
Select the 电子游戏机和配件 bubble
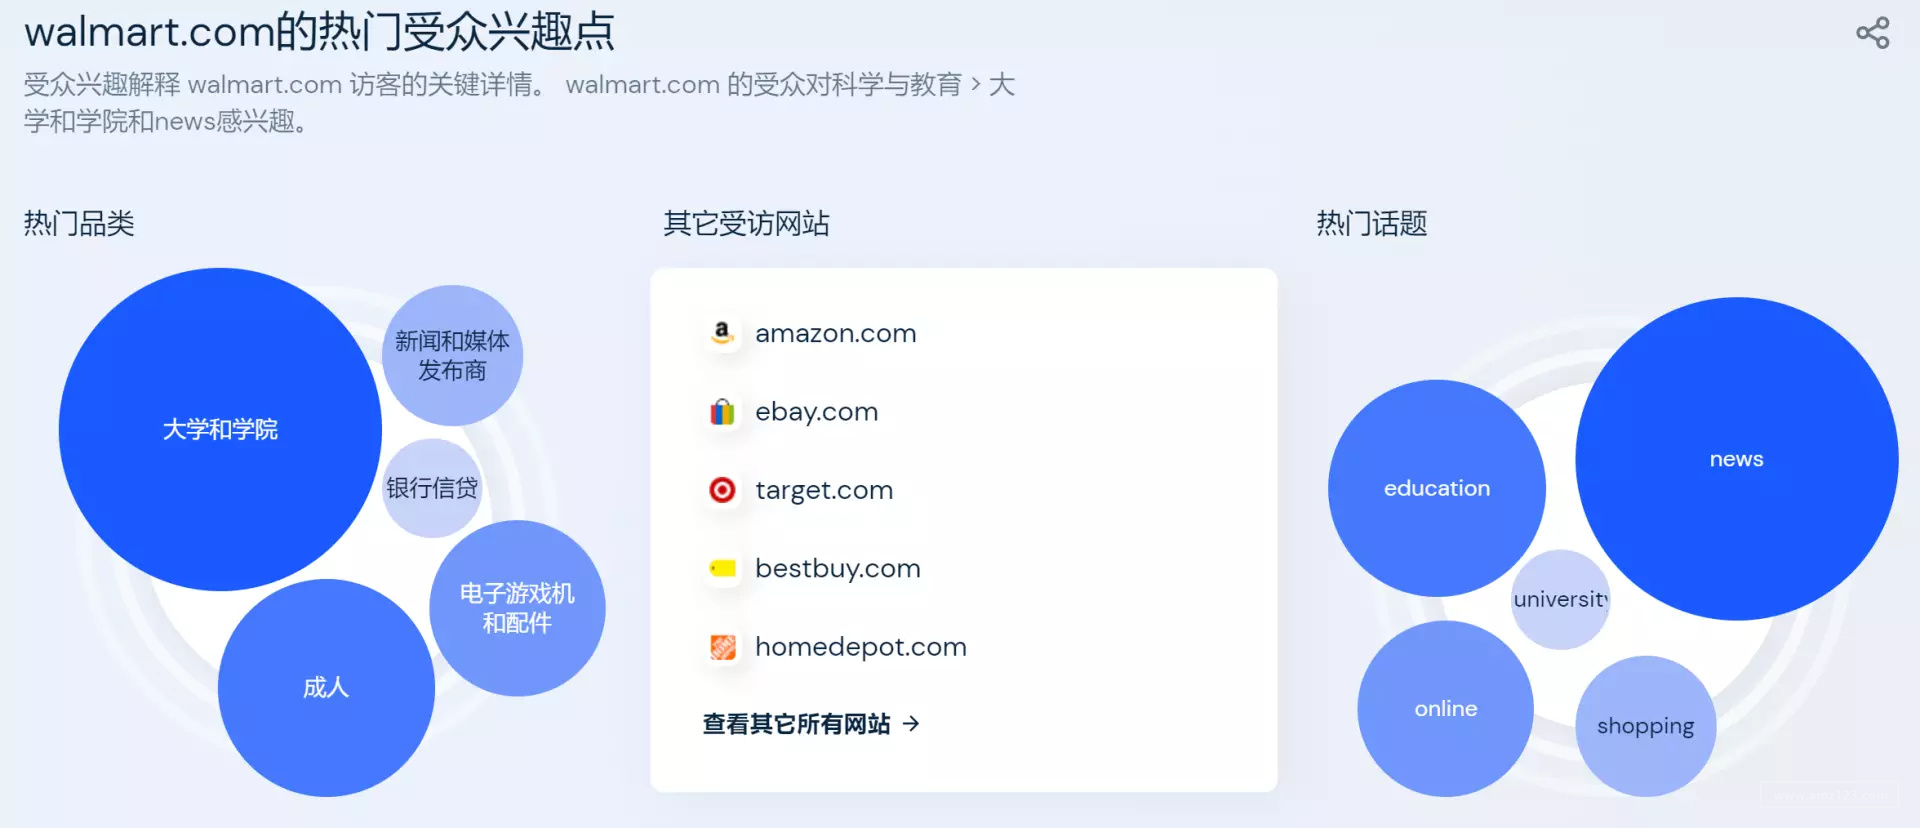[517, 608]
